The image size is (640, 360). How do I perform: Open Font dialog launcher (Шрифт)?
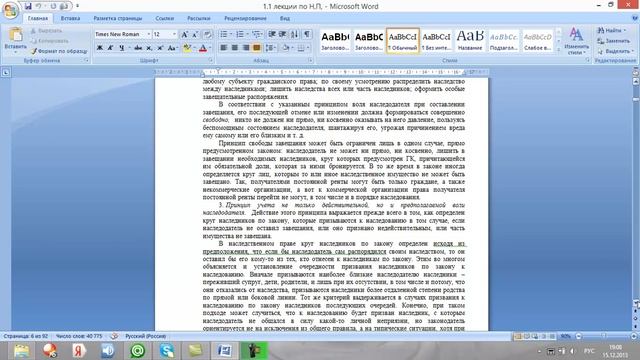pyautogui.click(x=211, y=60)
